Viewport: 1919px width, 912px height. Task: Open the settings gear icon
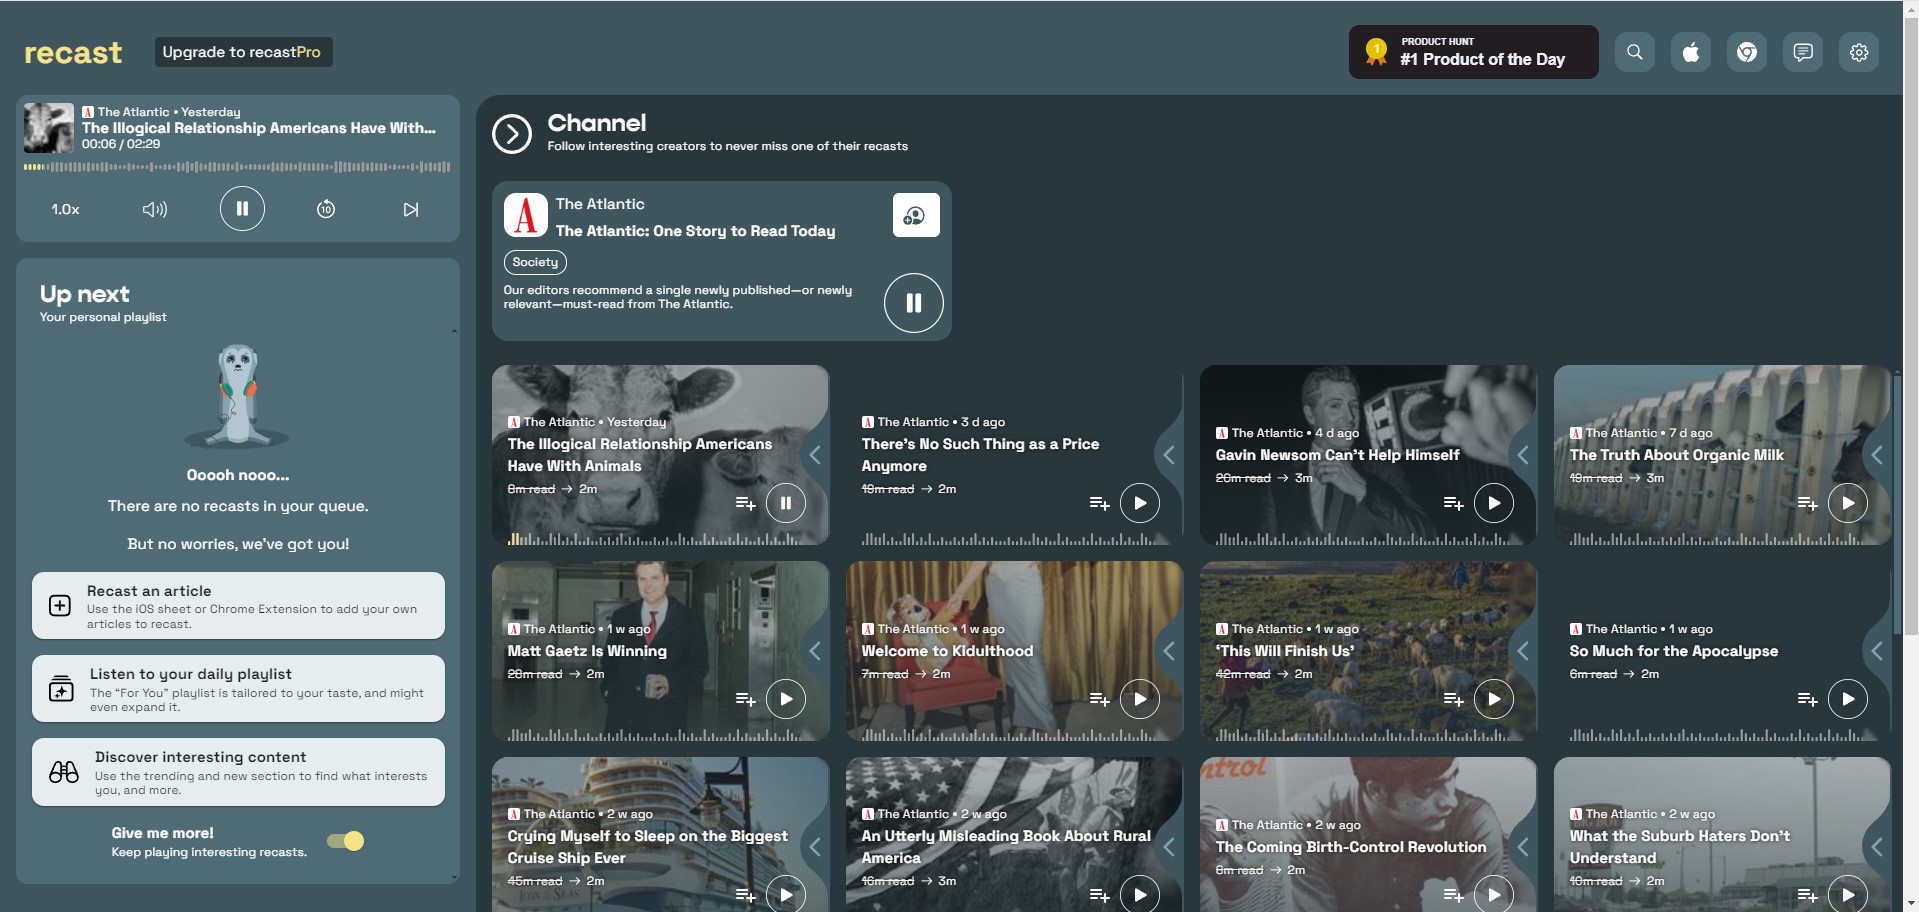point(1859,52)
